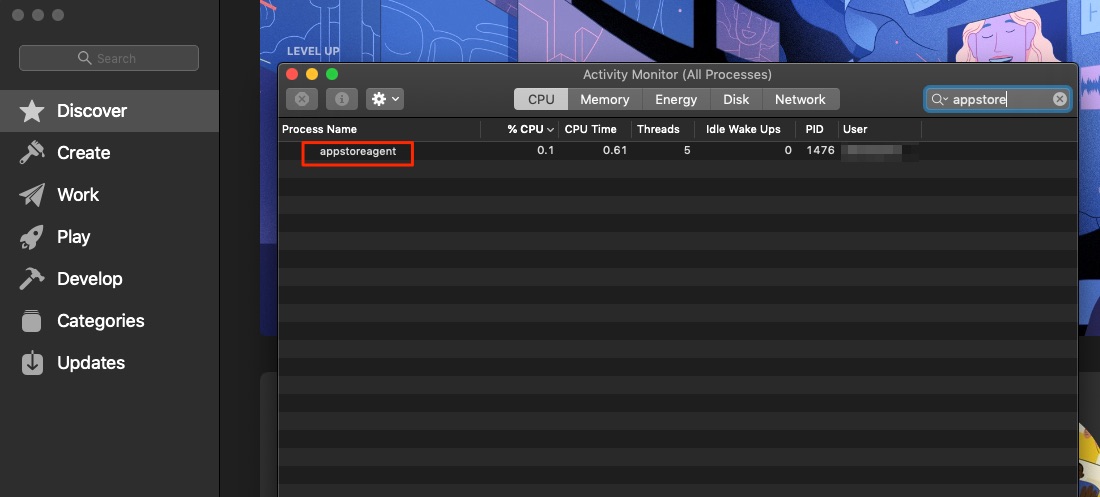The height and width of the screenshot is (497, 1100).
Task: Click the LEVEL UP featured banner text
Action: (x=313, y=51)
